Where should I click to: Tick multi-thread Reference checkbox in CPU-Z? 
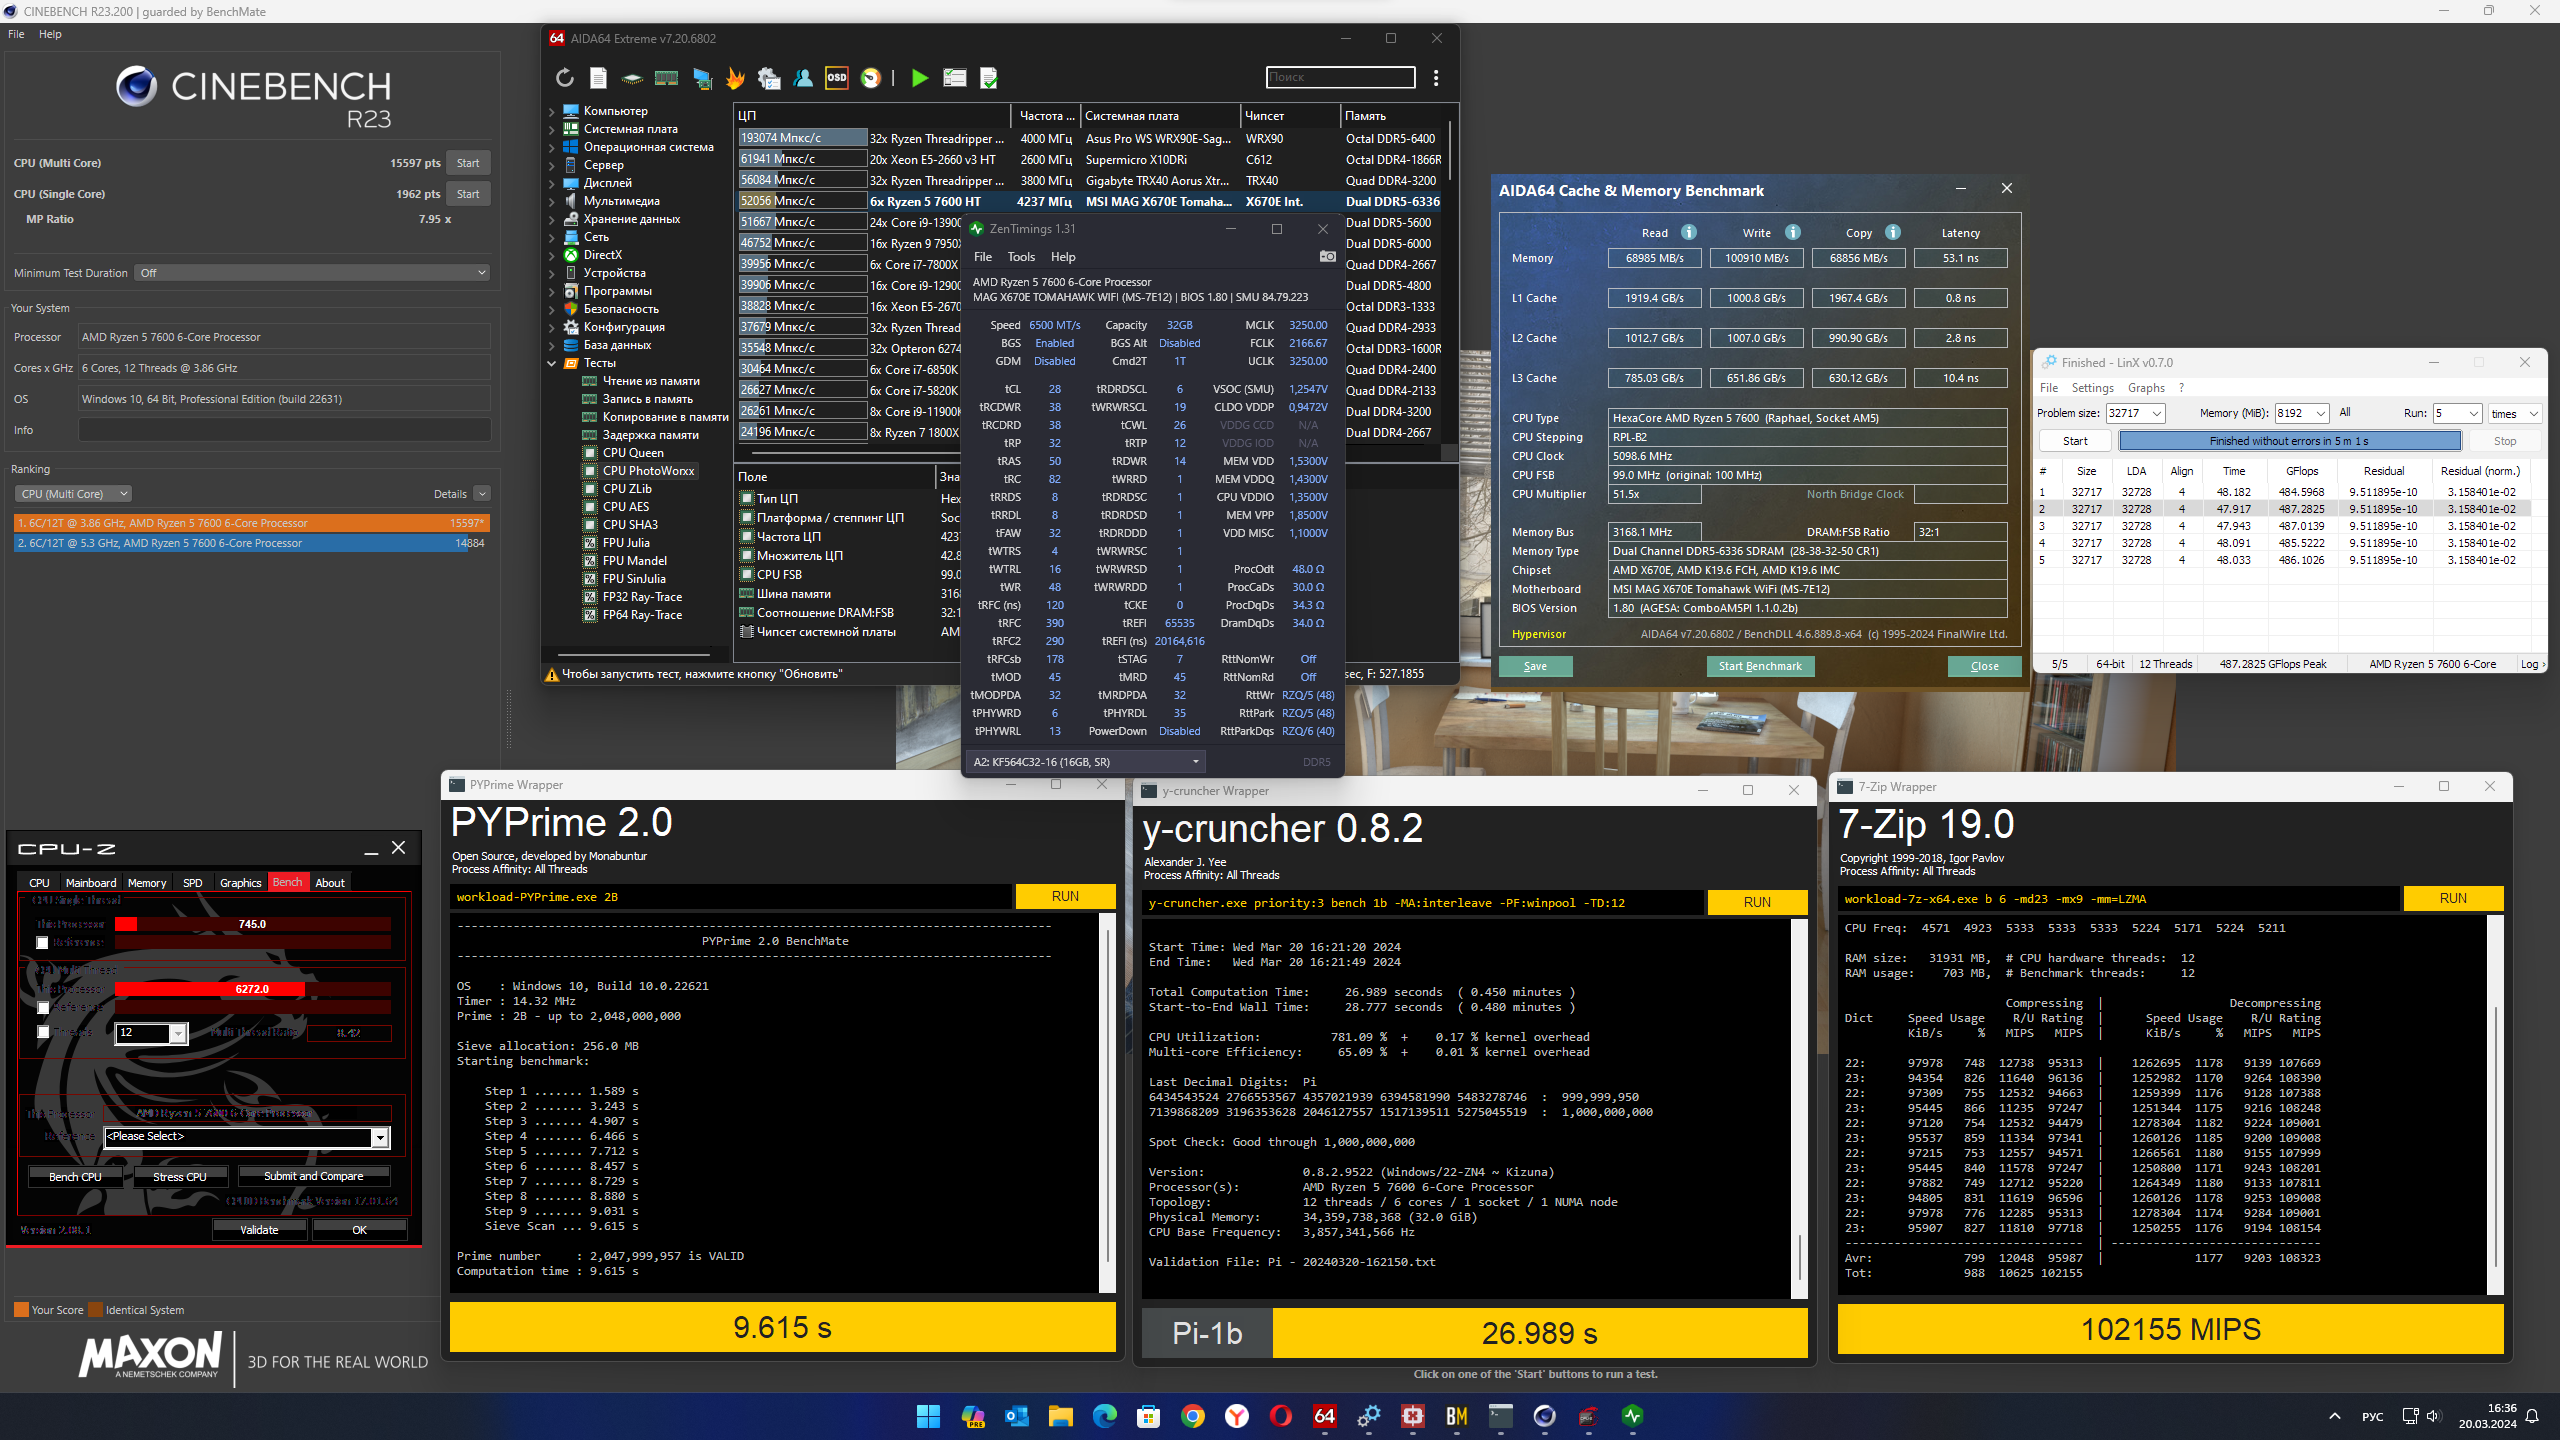(43, 1007)
